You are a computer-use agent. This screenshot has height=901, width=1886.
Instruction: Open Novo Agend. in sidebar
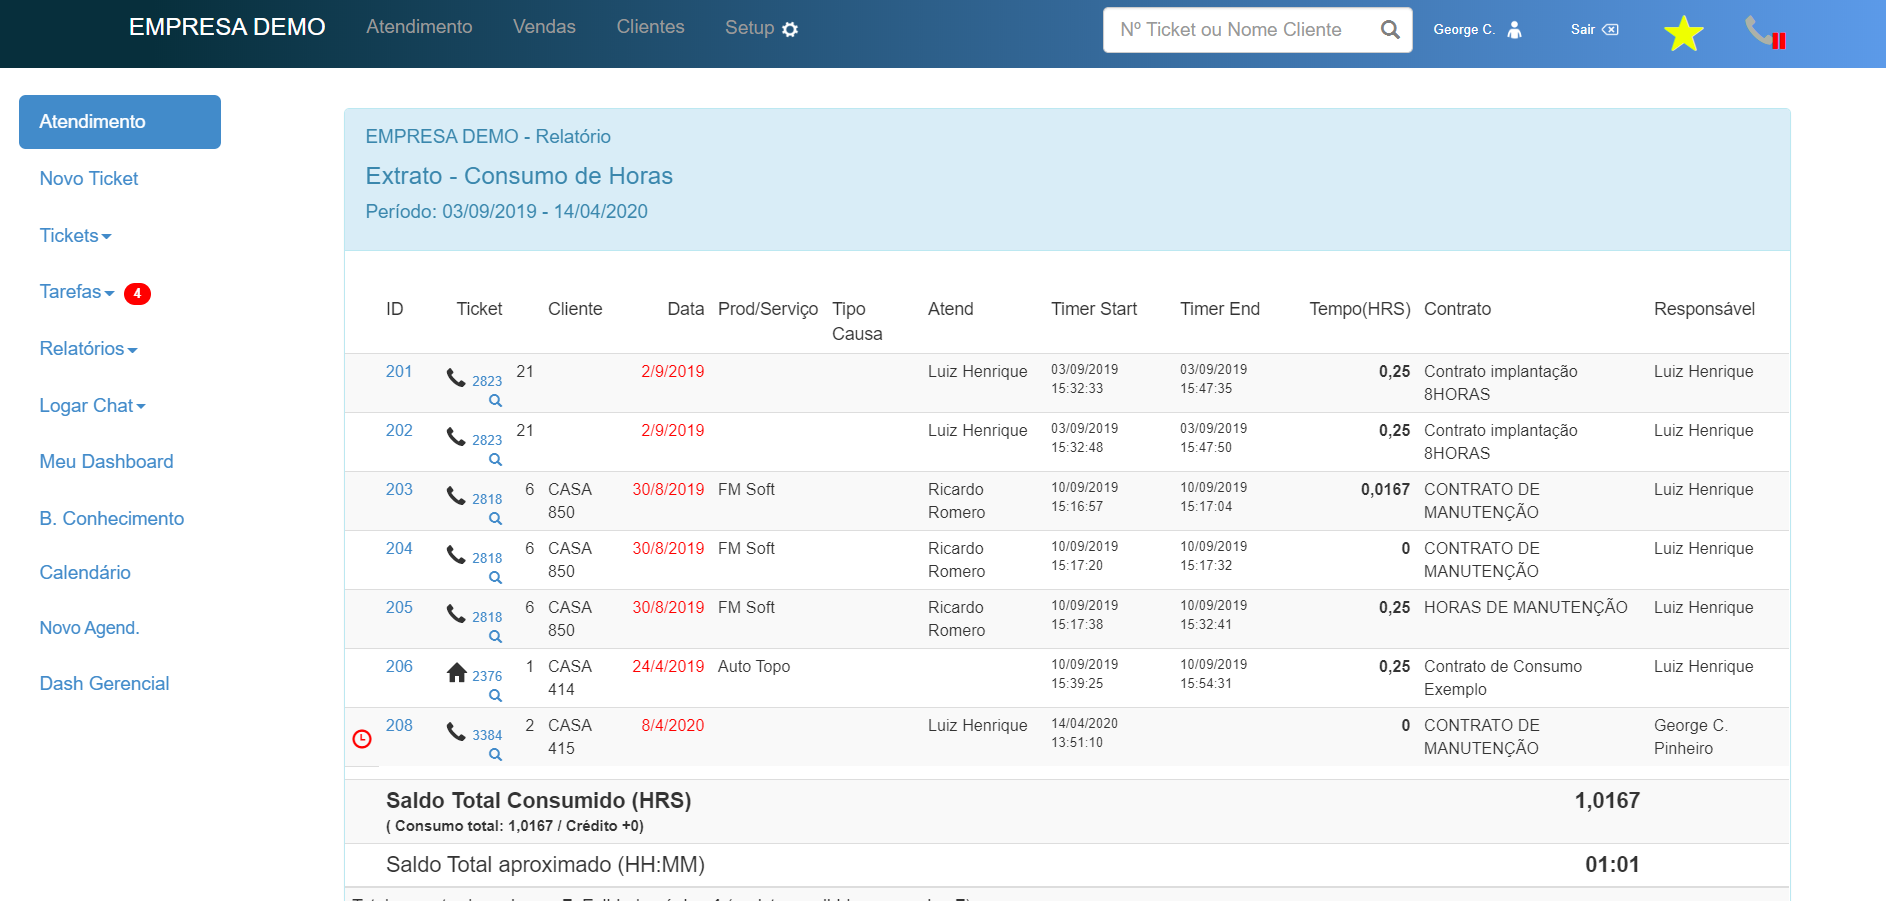pos(89,628)
